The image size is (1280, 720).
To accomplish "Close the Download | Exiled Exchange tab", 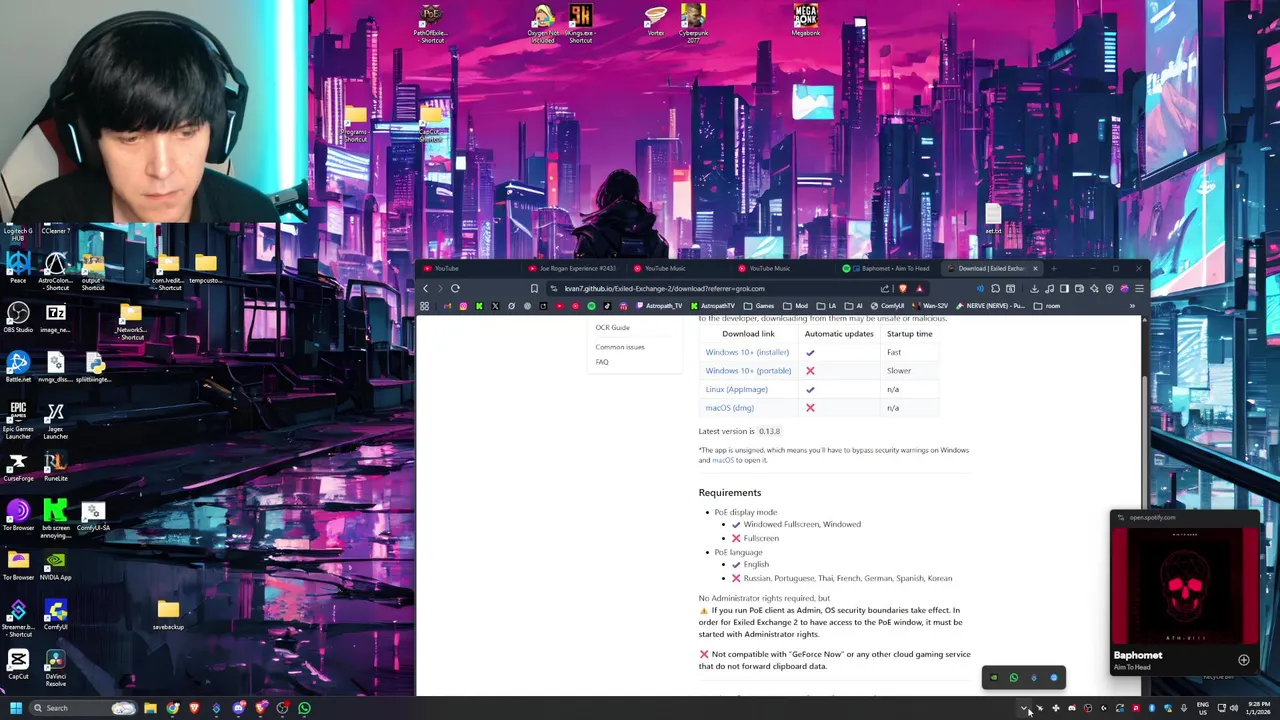I will [x=1035, y=268].
